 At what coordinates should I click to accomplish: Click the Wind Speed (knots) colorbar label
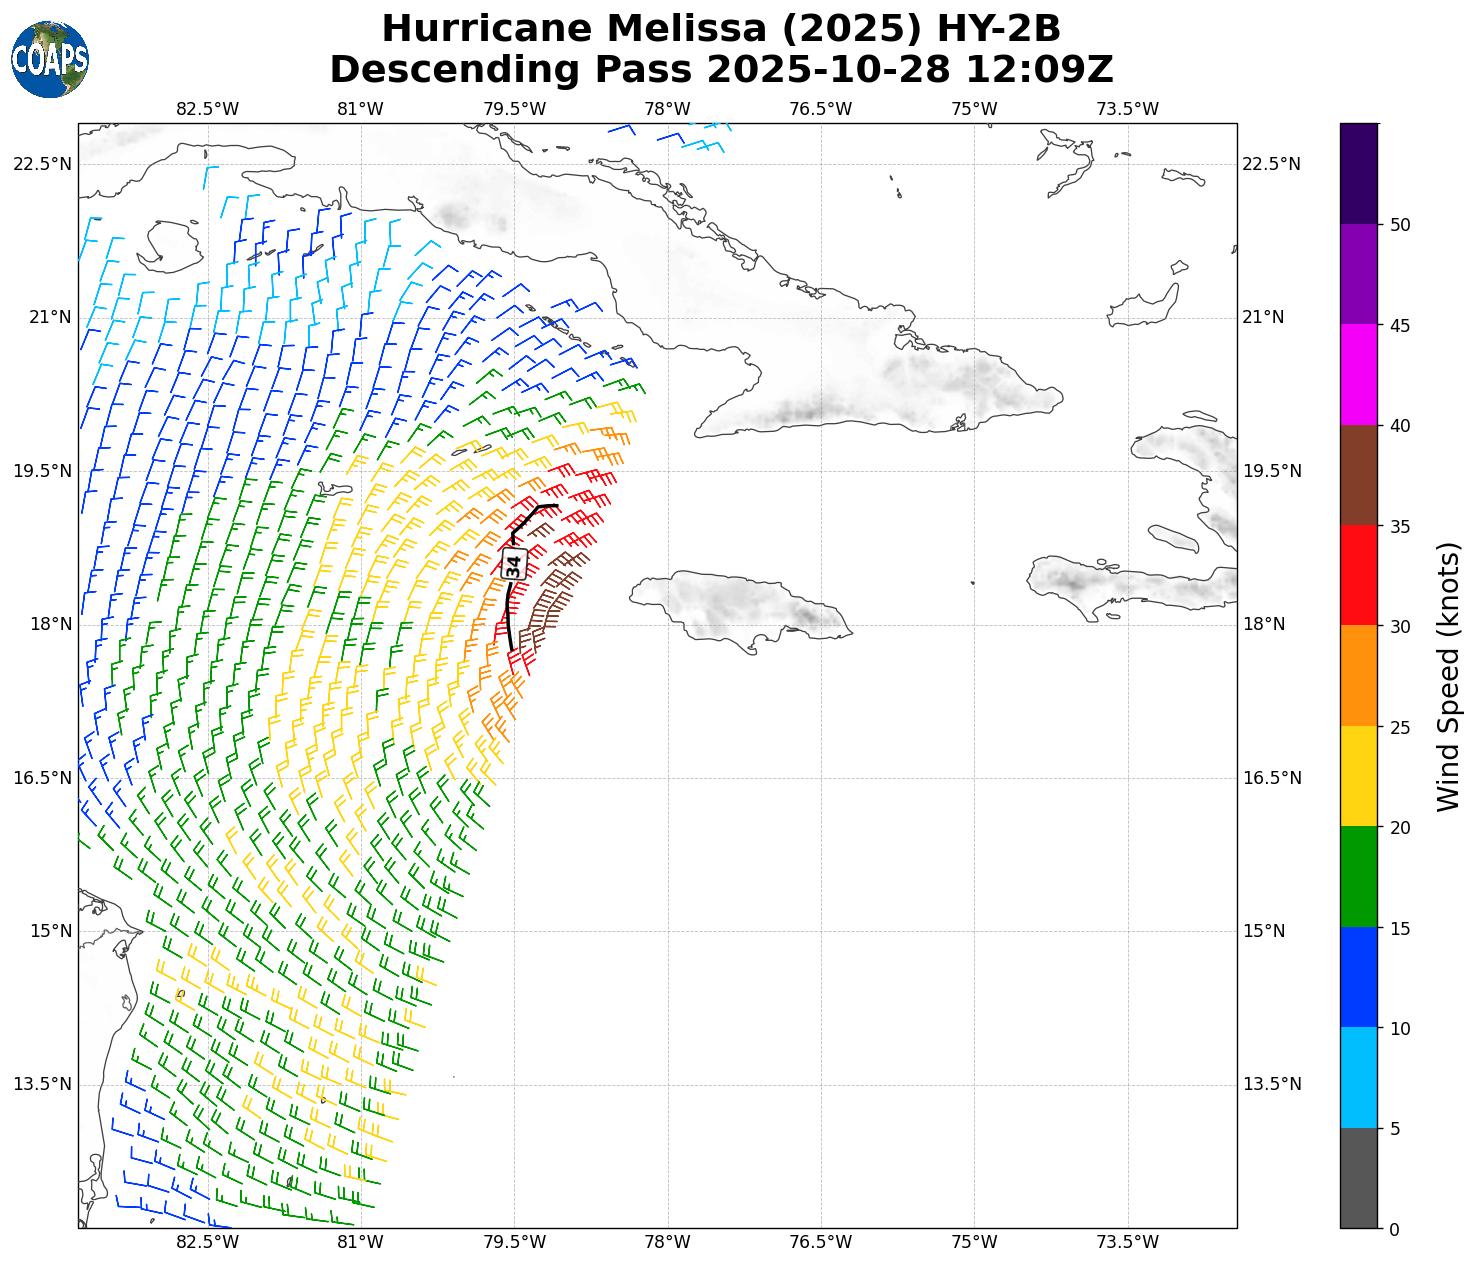coord(1447,676)
